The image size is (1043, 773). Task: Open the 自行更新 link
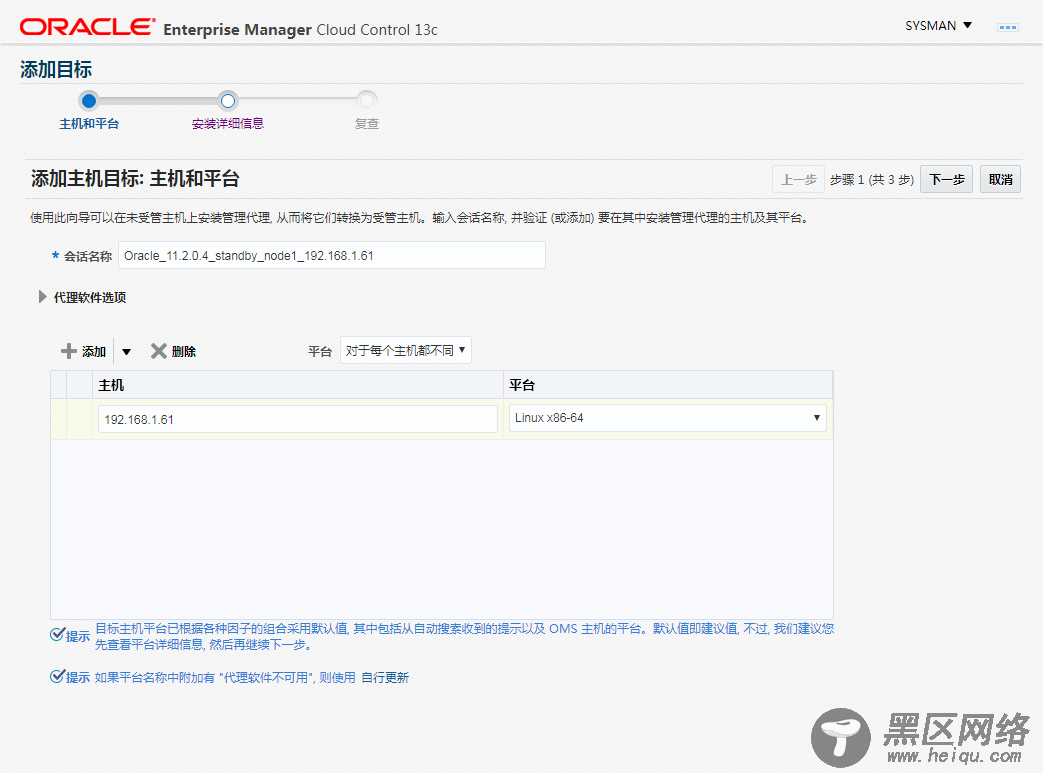point(385,677)
